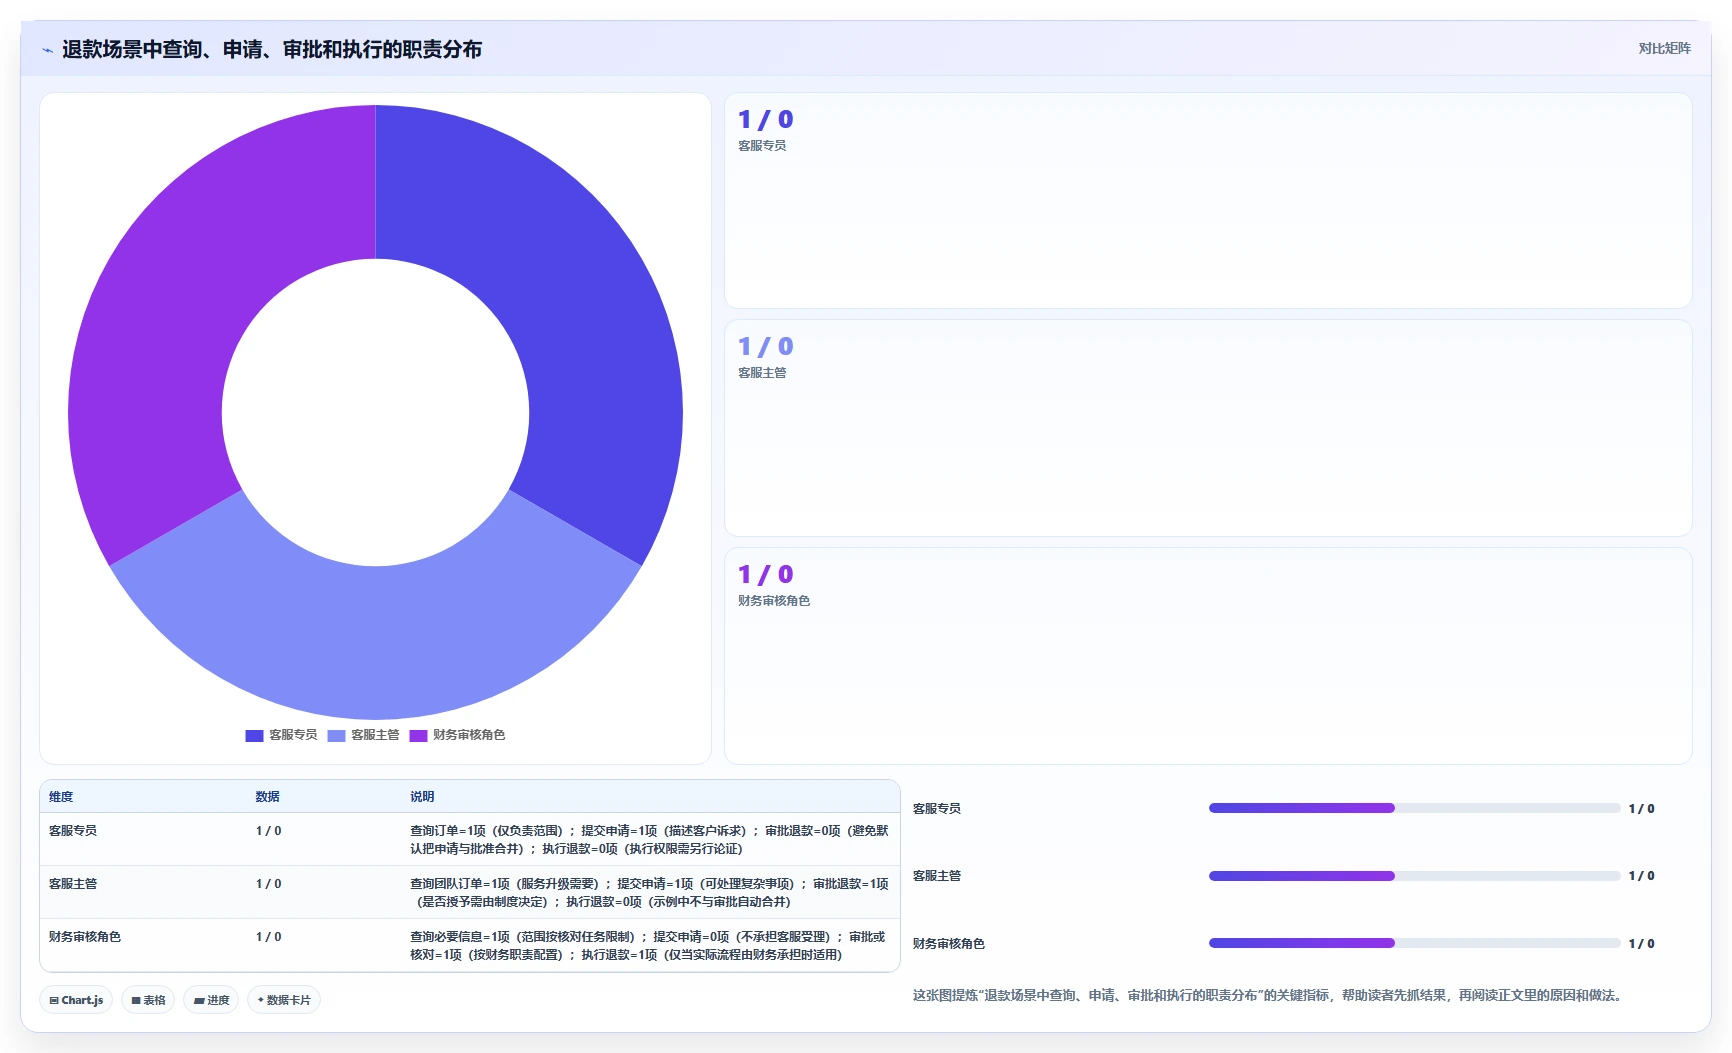
Task: Click the 客服专员 label beside its progress bar
Action: coord(937,809)
